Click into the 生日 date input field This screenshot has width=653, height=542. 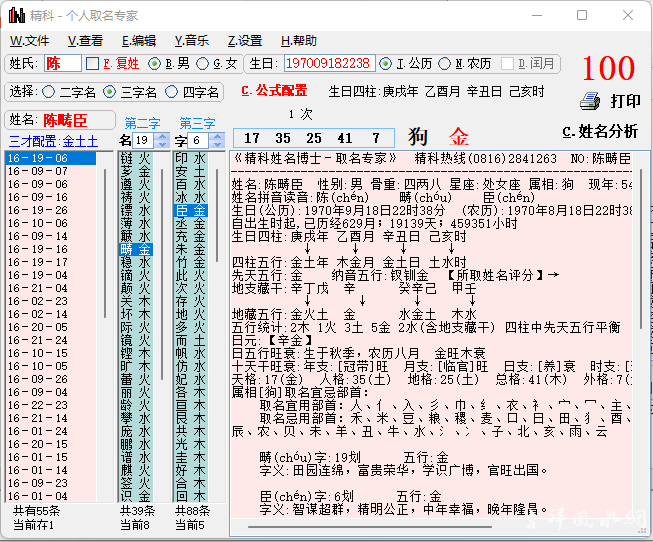(329, 63)
